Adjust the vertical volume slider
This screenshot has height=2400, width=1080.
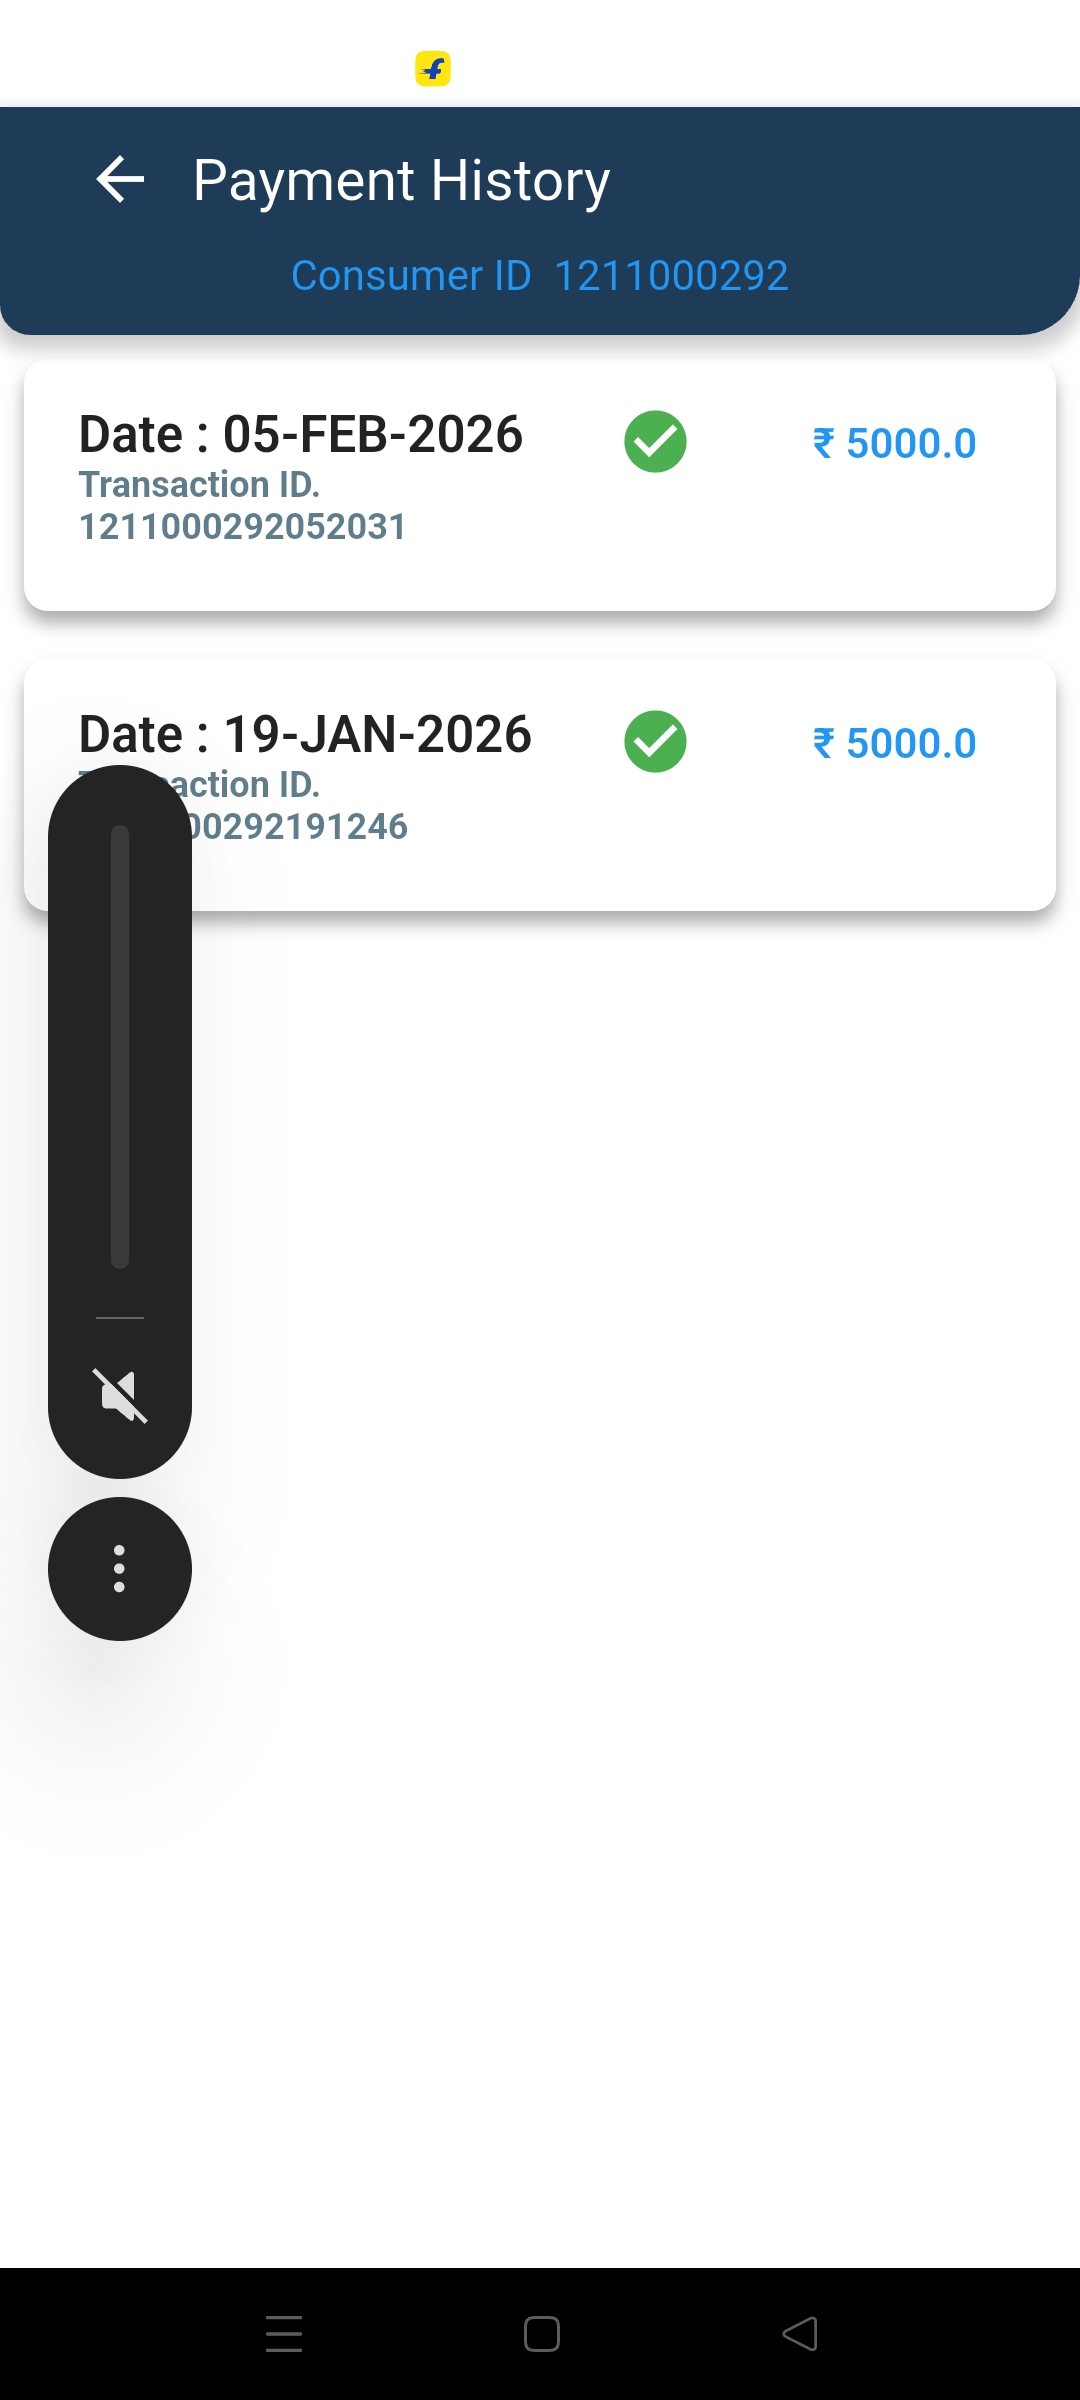[x=120, y=1046]
